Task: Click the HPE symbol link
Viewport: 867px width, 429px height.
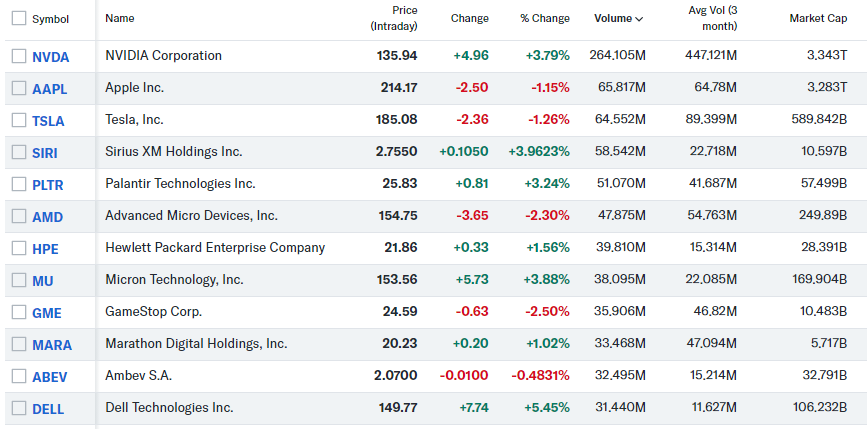Action: coord(46,248)
